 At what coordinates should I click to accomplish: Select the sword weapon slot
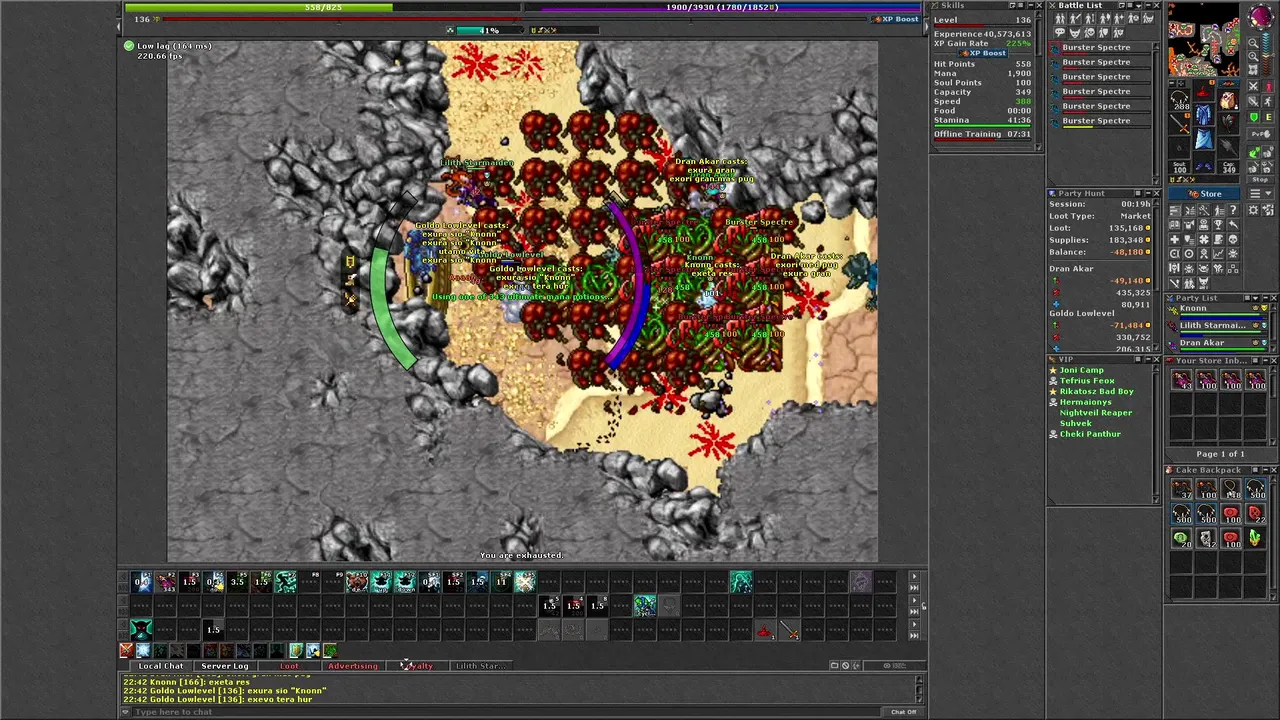[x=1179, y=125]
